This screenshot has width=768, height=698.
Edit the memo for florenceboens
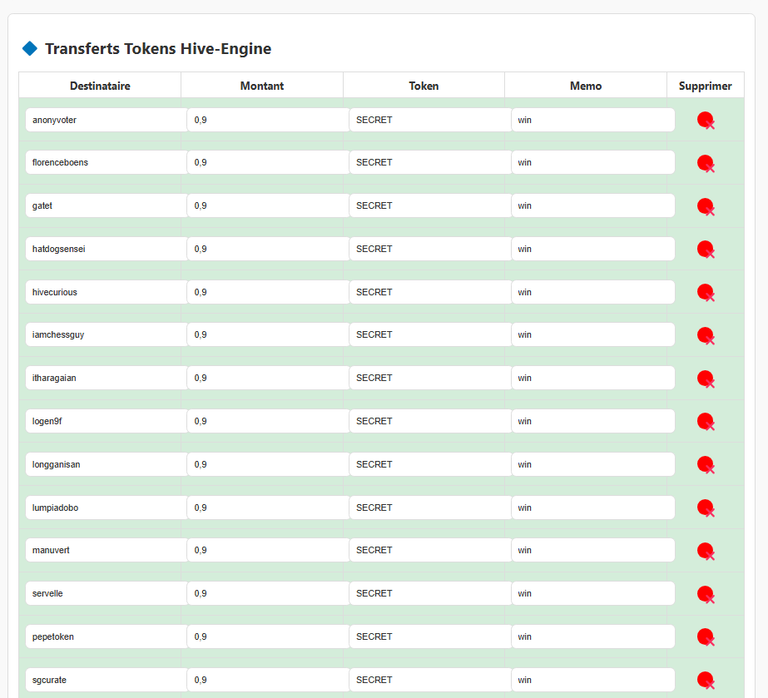(x=593, y=163)
